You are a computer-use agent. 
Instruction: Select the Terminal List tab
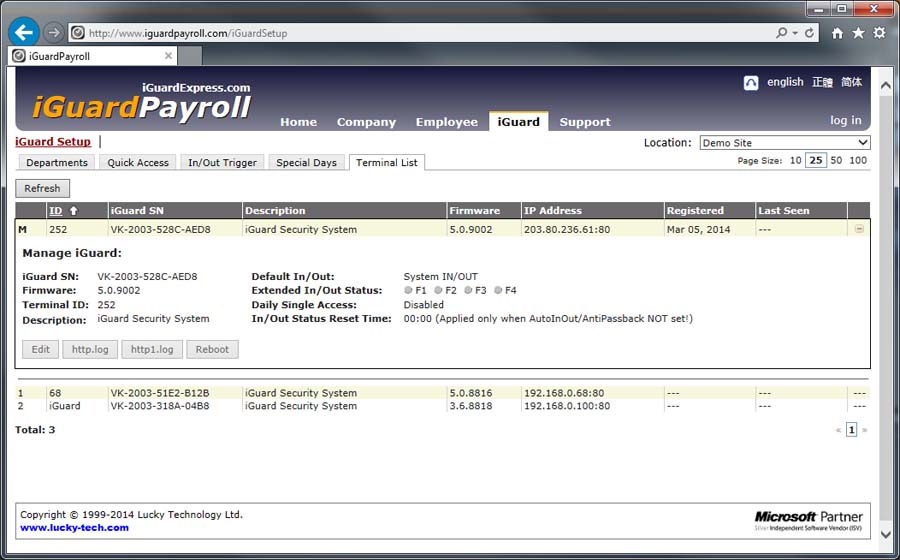click(x=387, y=162)
